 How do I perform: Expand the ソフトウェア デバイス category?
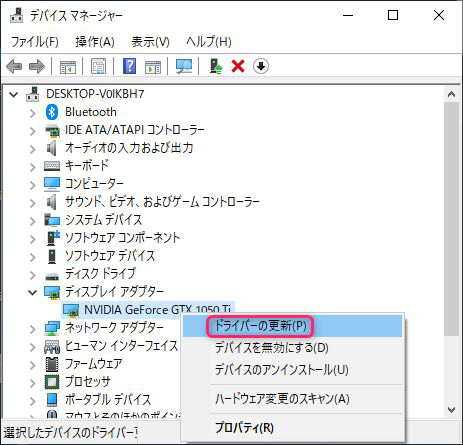pos(32,256)
